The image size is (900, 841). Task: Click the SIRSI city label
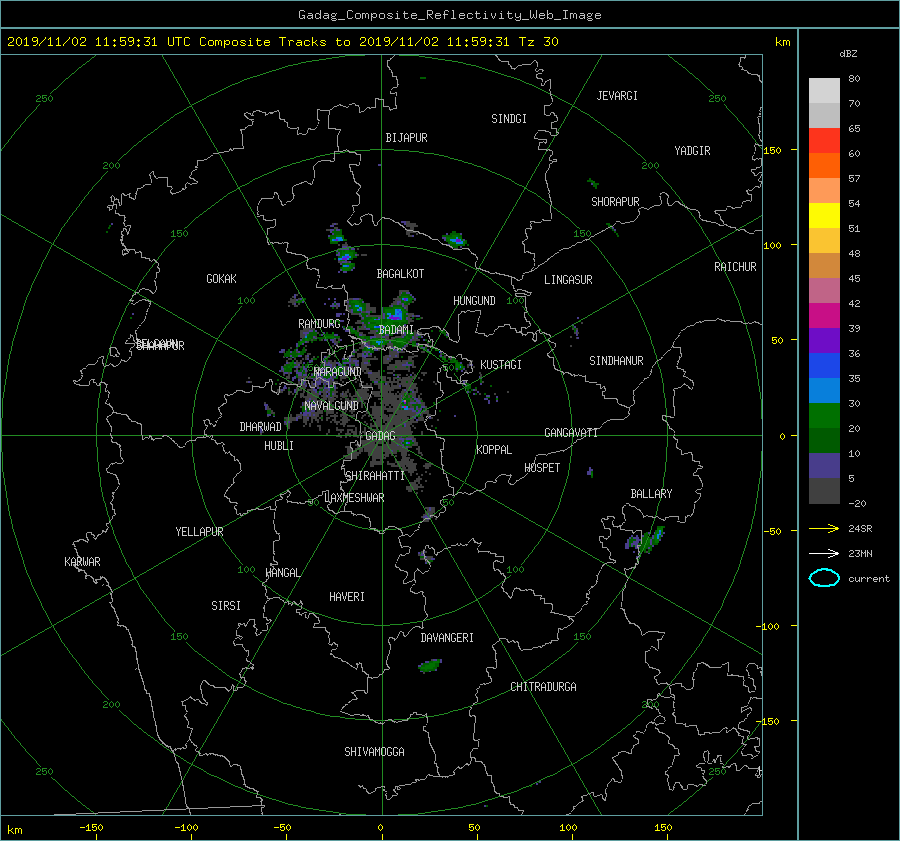(226, 606)
